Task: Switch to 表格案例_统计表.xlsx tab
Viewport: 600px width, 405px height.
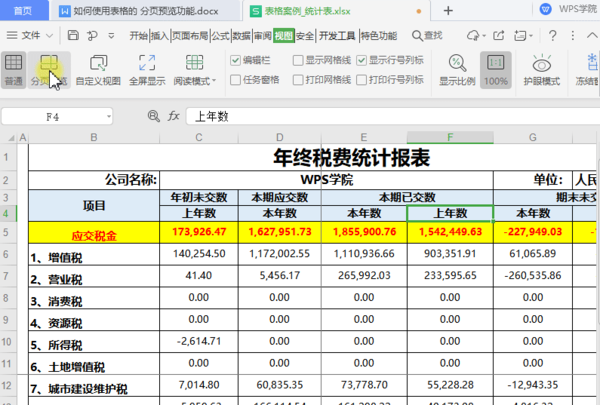Action: [x=336, y=11]
